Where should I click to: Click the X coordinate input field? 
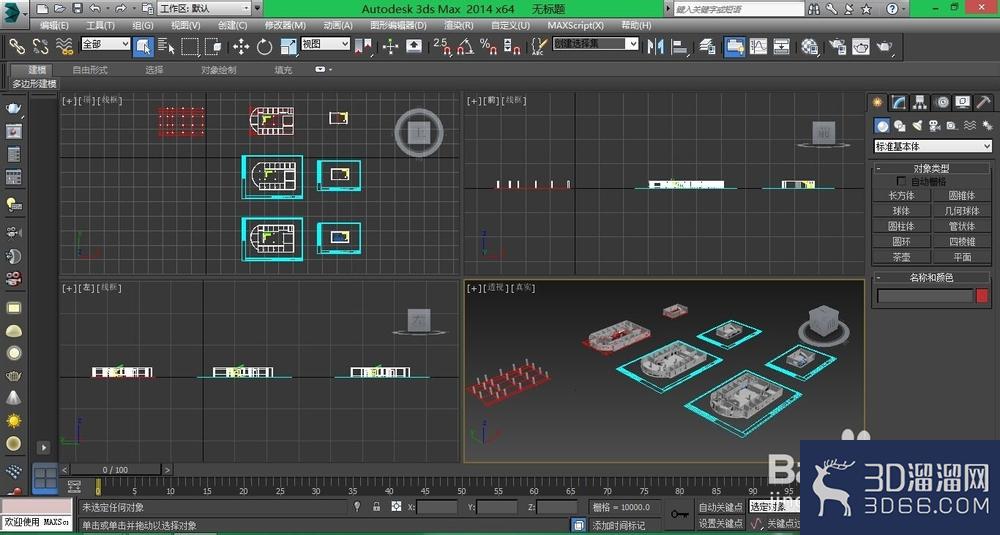[437, 507]
